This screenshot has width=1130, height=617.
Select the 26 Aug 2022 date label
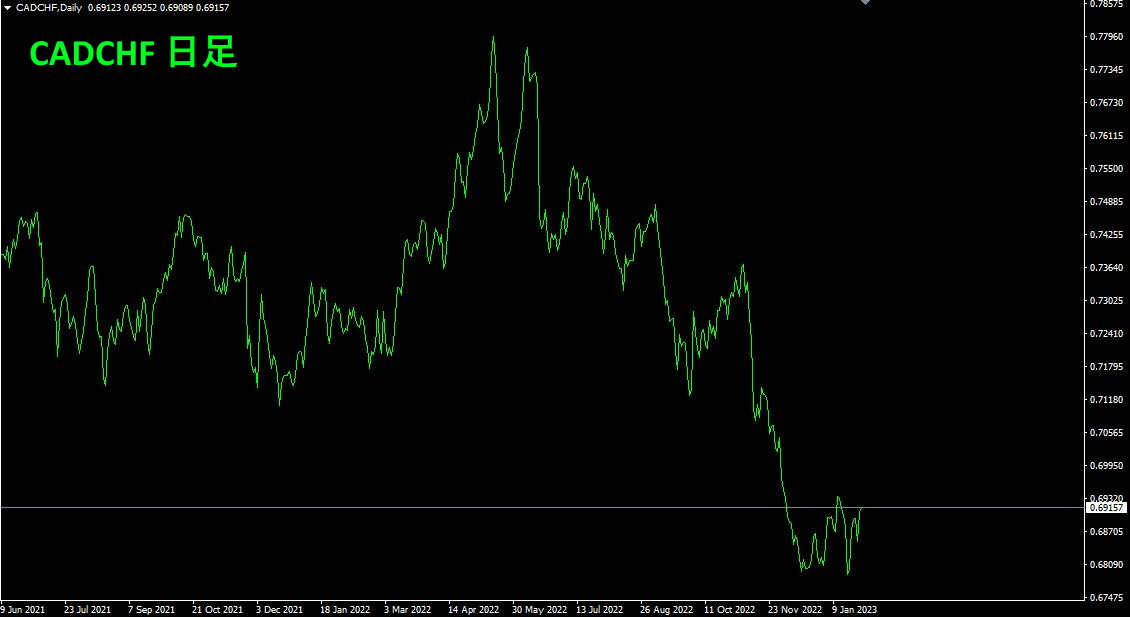pos(667,610)
